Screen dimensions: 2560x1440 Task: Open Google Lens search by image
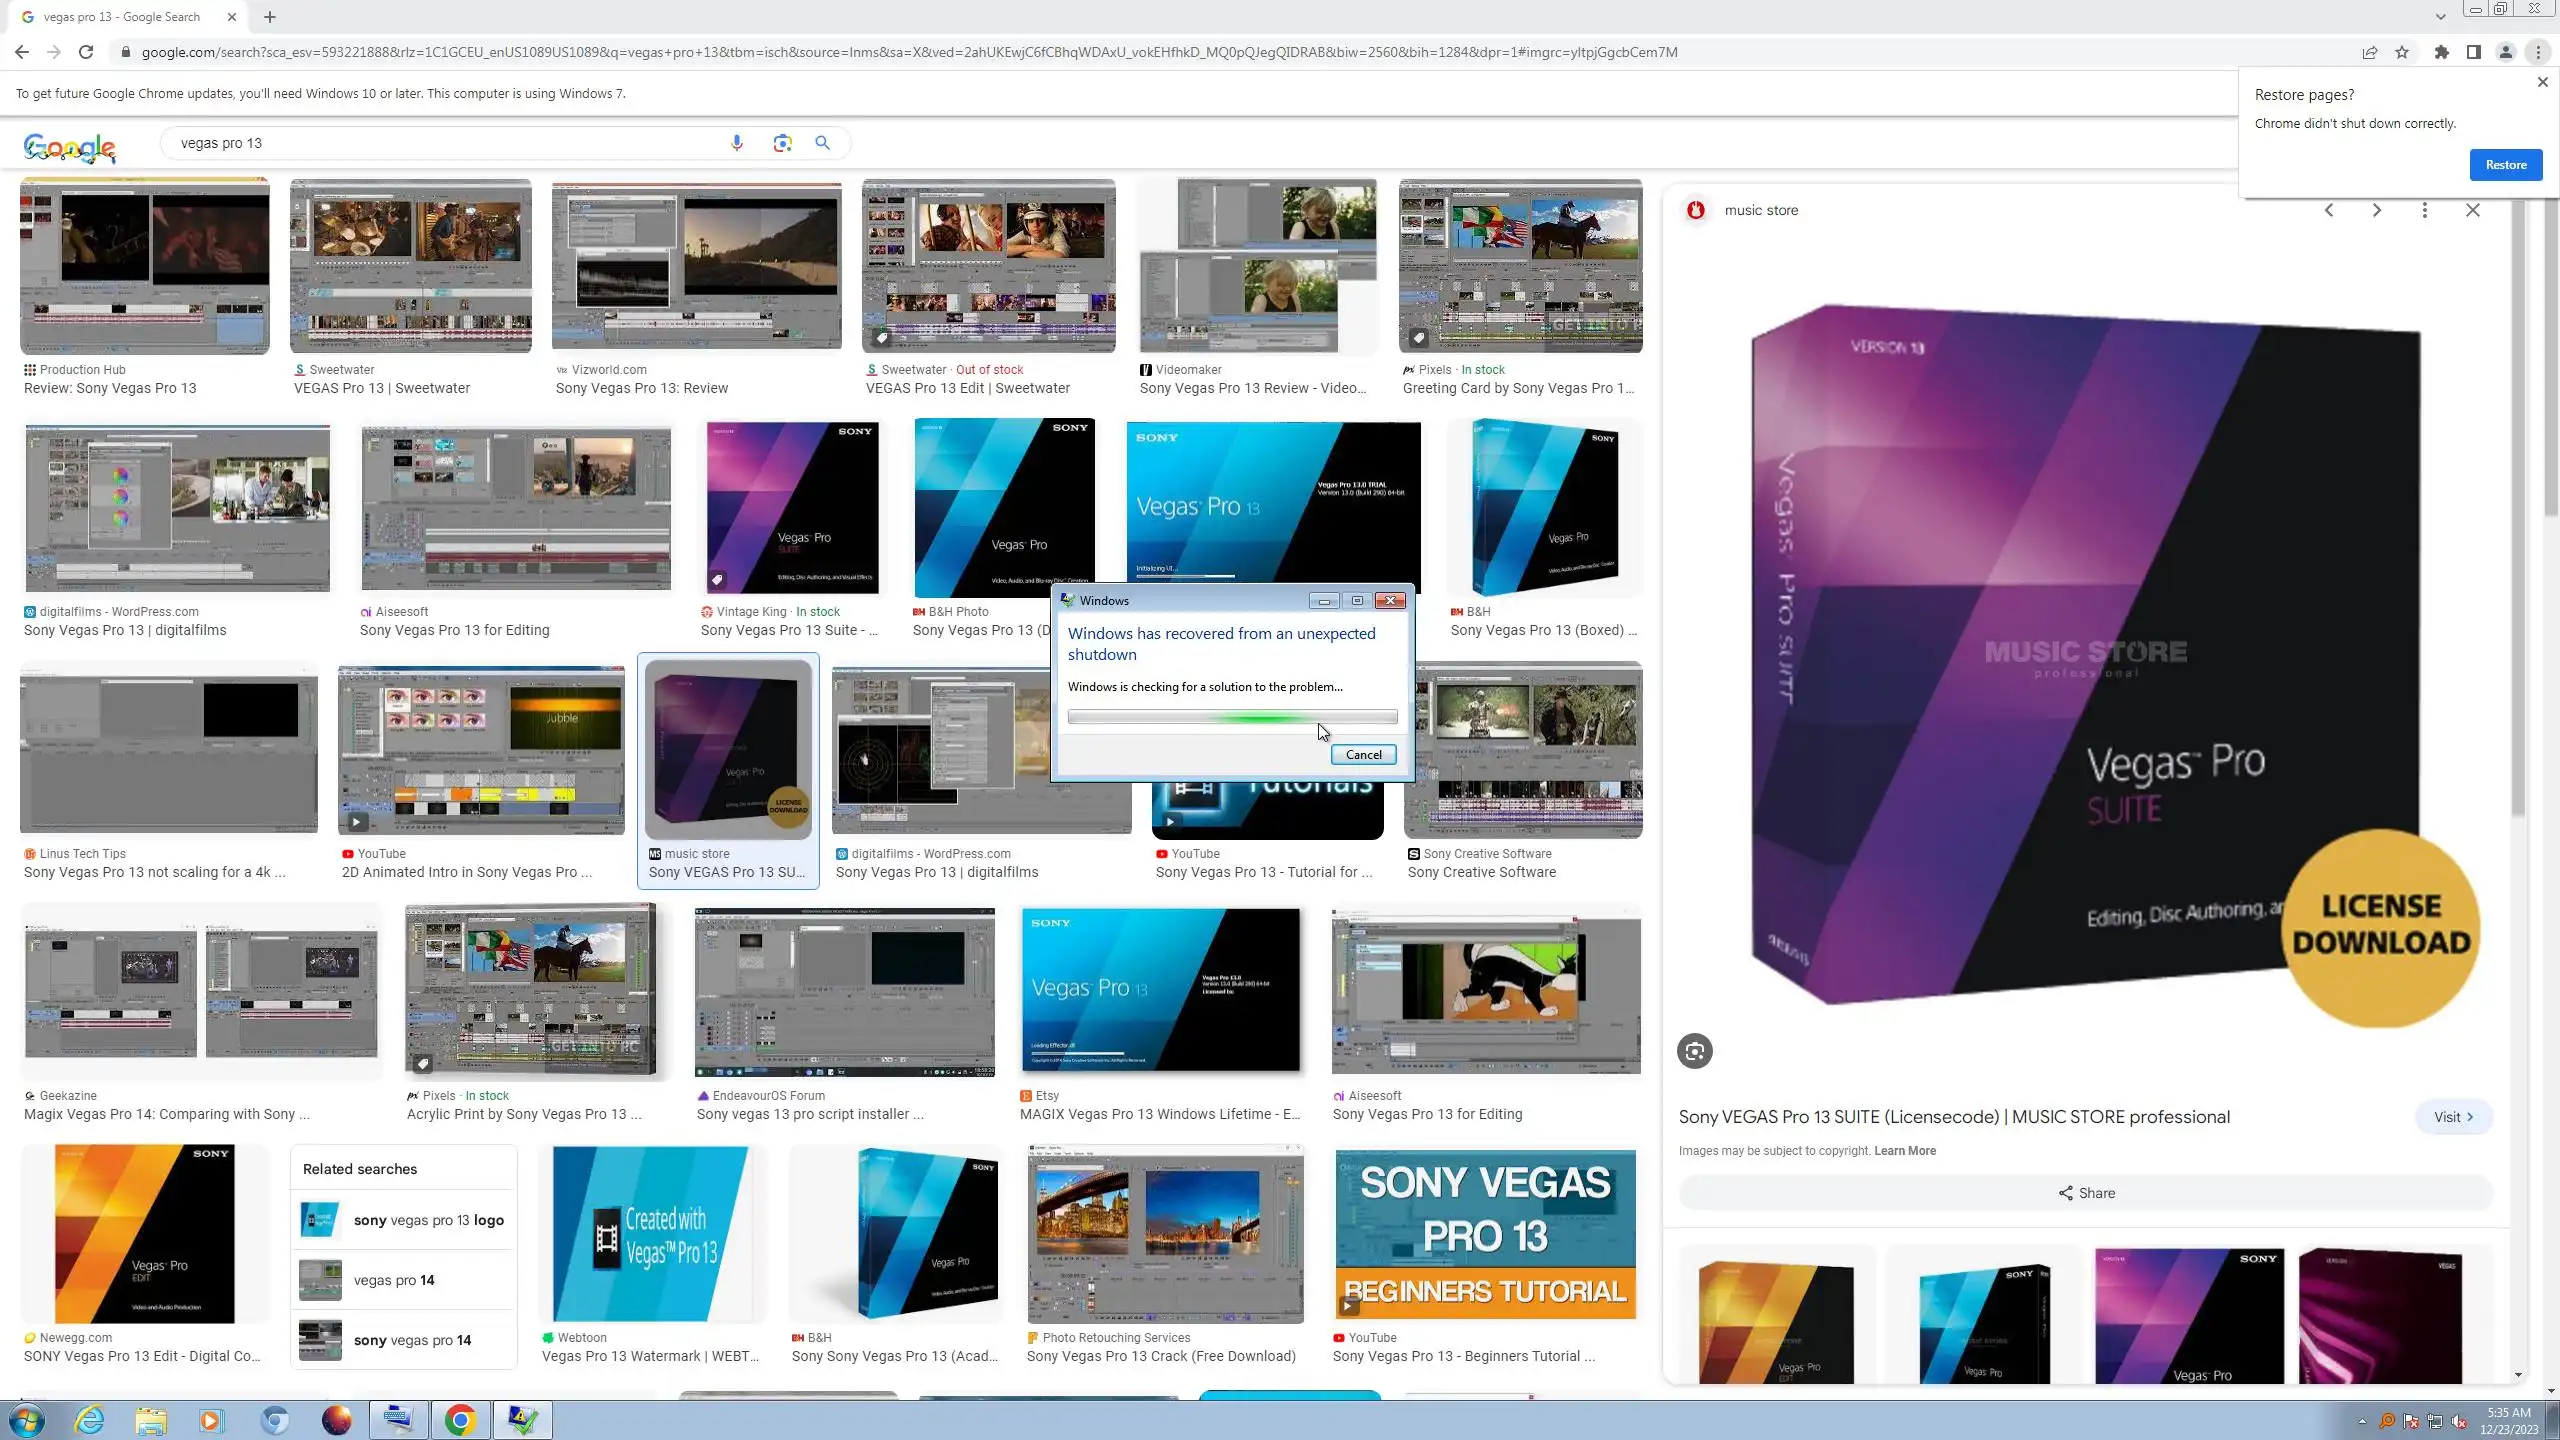[x=782, y=143]
